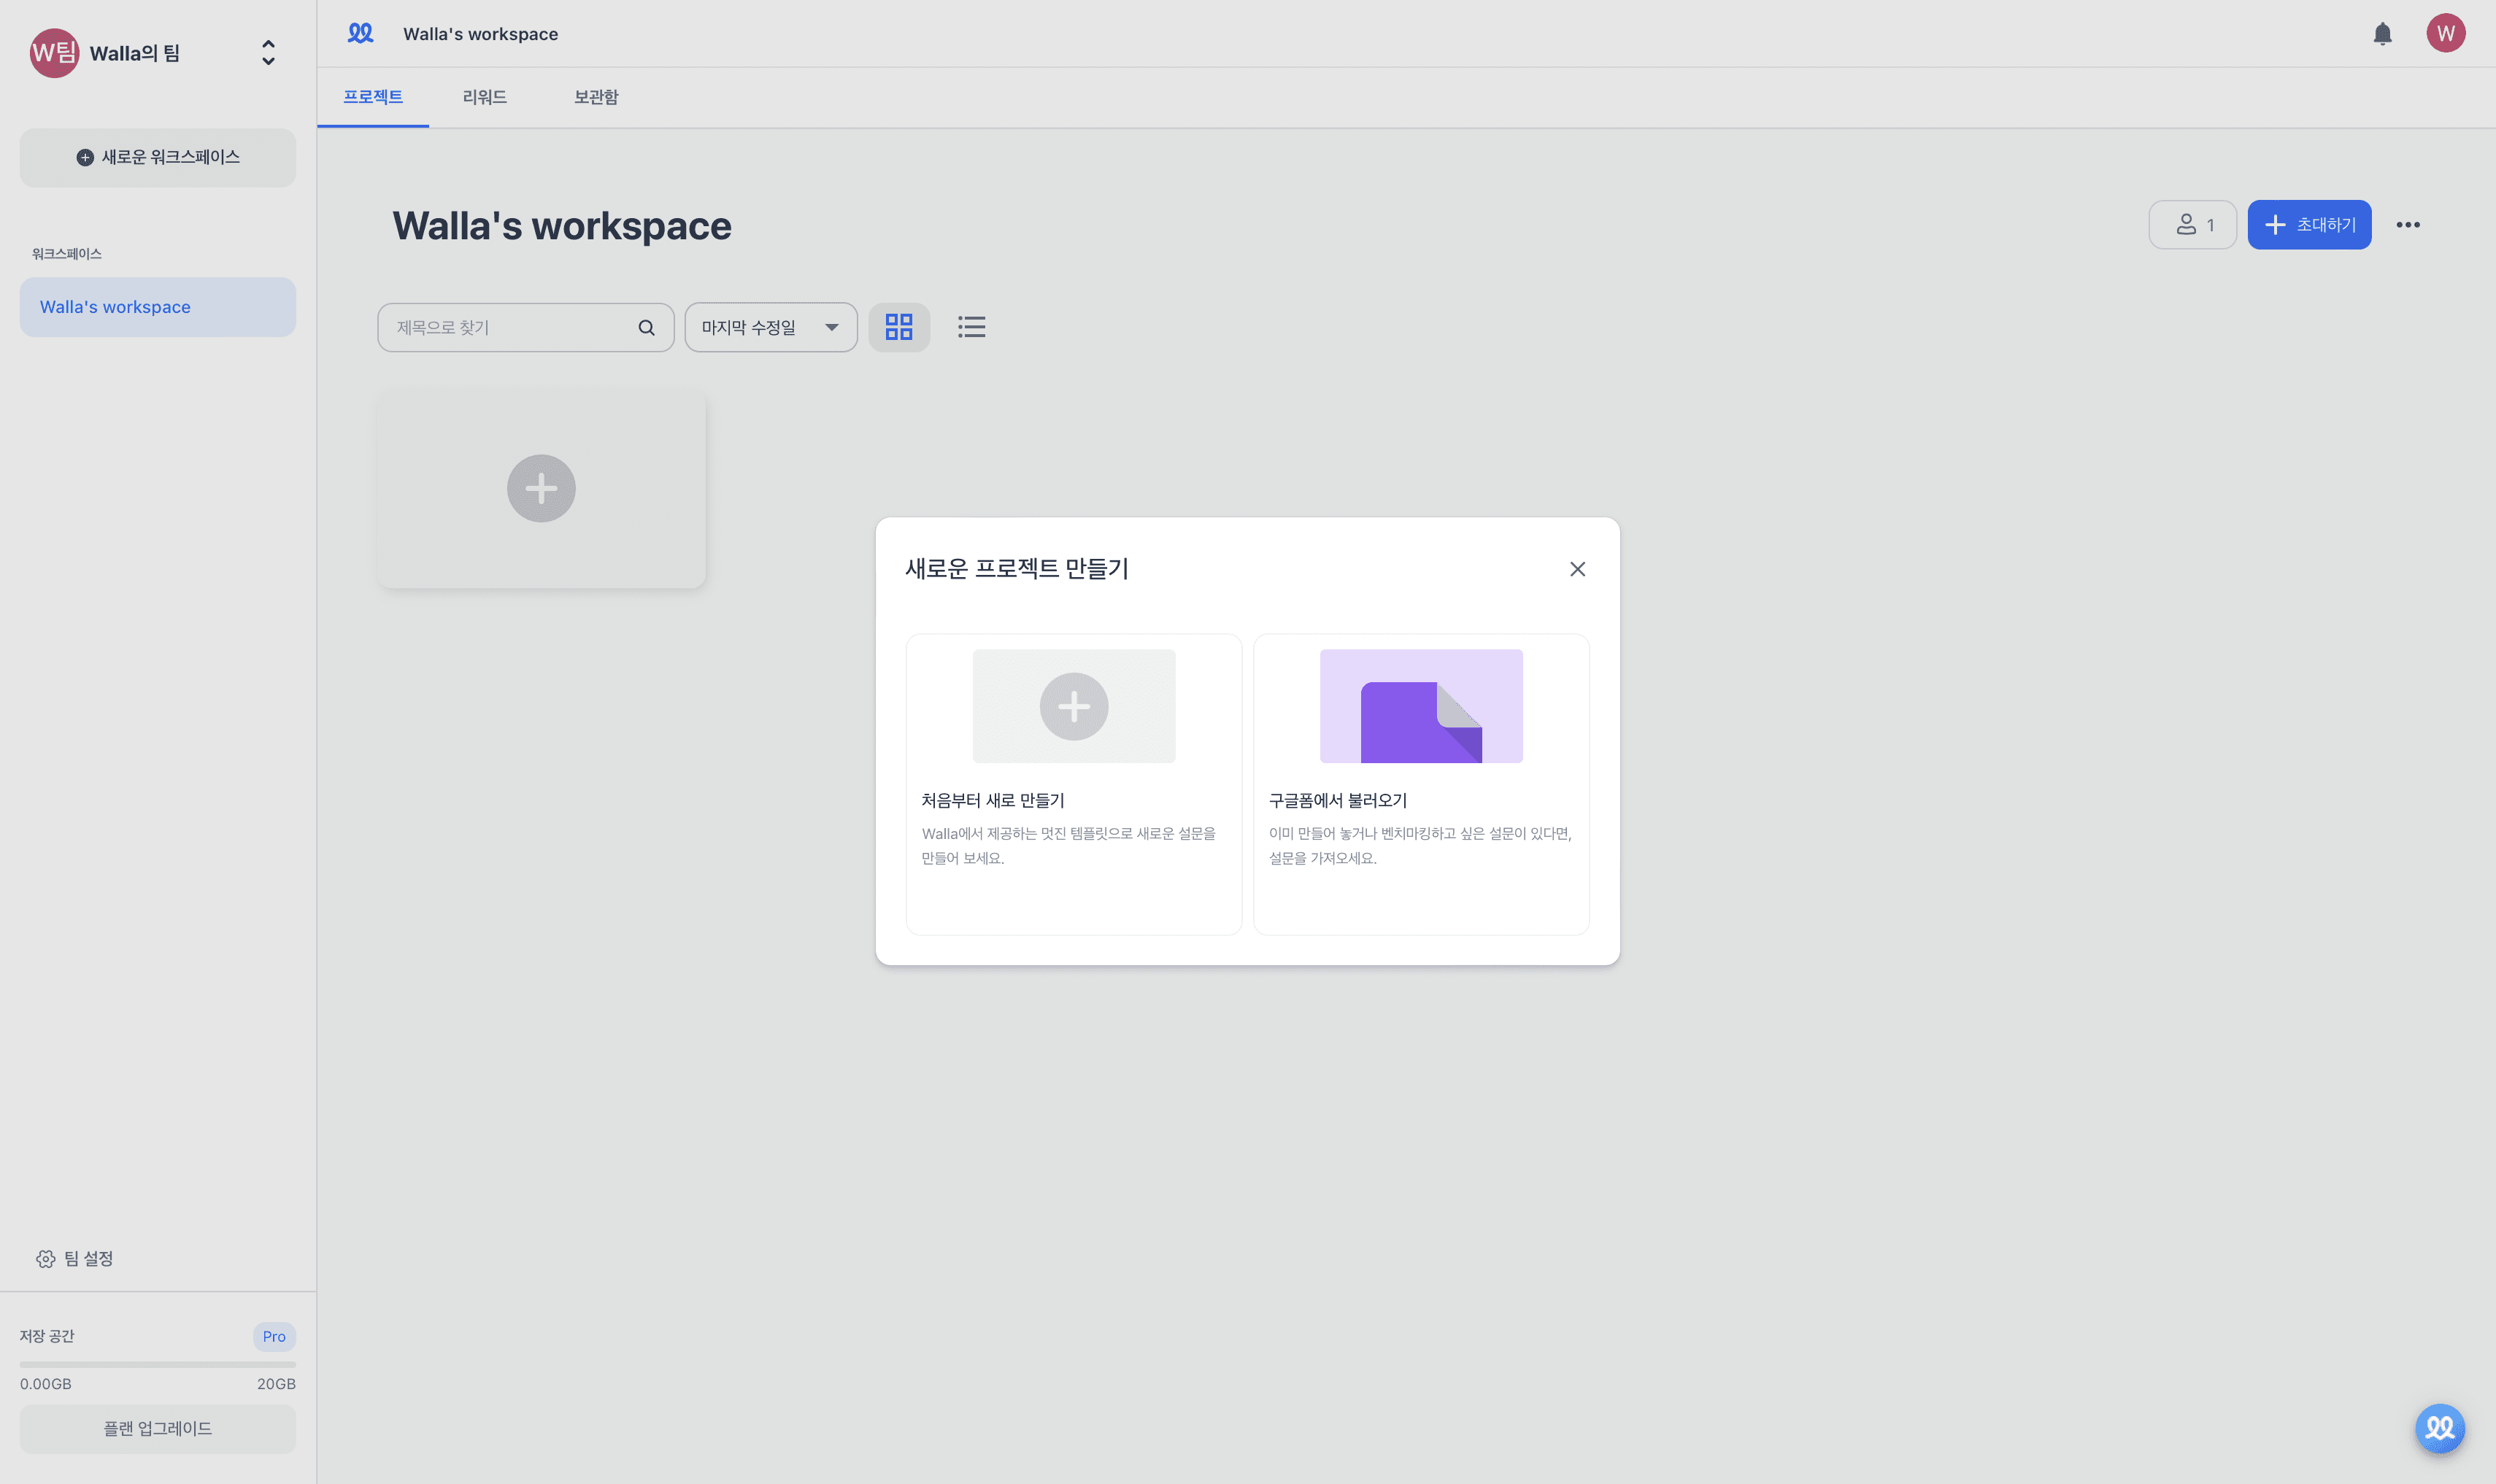
Task: Open the user profile avatar menu
Action: click(x=2445, y=33)
